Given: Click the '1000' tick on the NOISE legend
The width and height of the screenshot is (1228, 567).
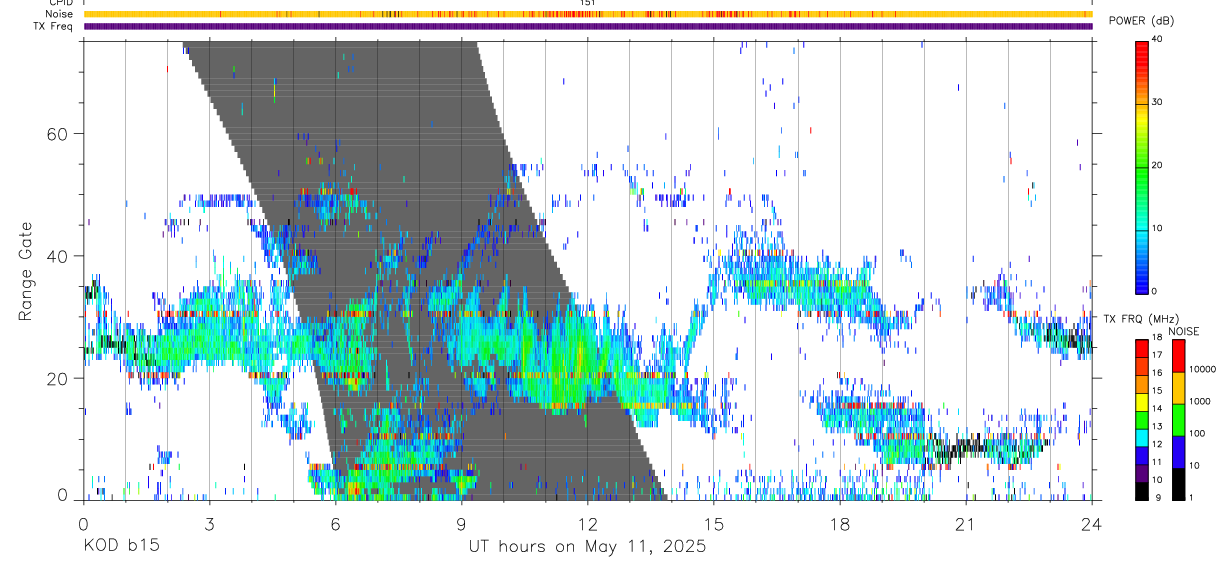Looking at the screenshot, I should click(x=1199, y=401).
